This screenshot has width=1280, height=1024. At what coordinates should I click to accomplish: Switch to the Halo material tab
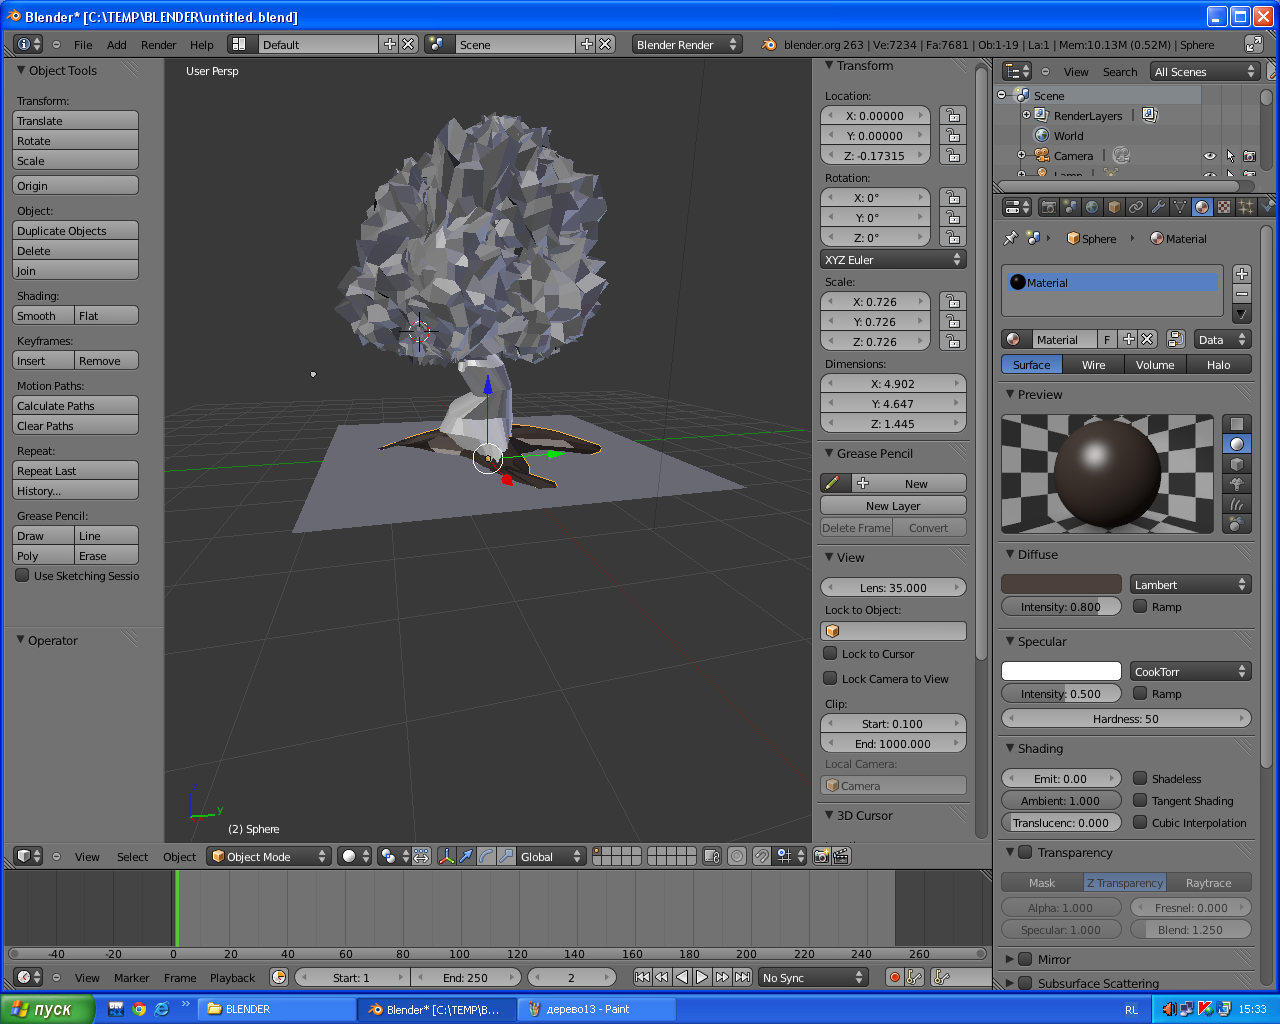[1218, 365]
